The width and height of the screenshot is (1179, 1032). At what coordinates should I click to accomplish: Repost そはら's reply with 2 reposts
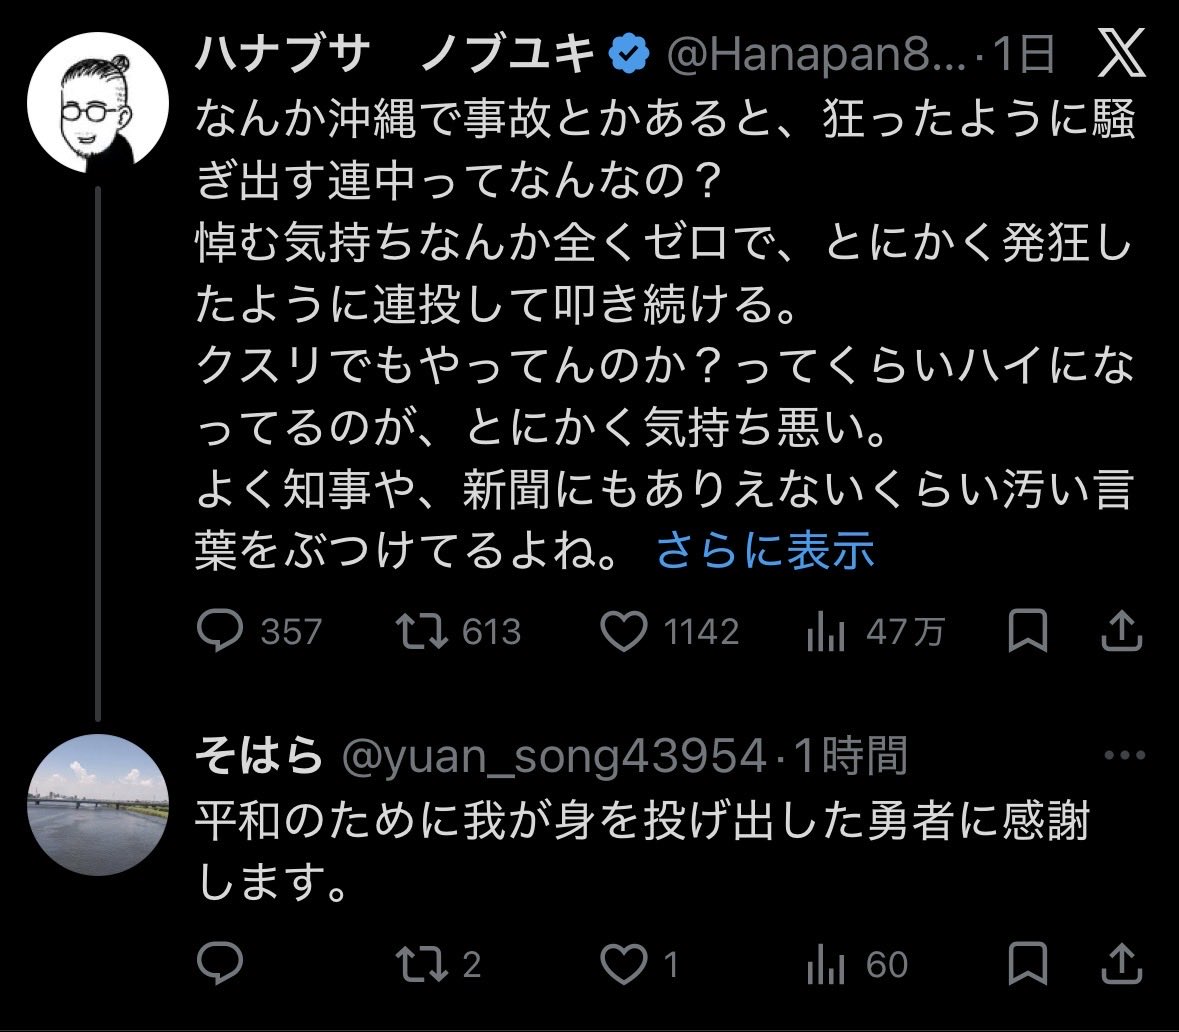pyautogui.click(x=417, y=965)
